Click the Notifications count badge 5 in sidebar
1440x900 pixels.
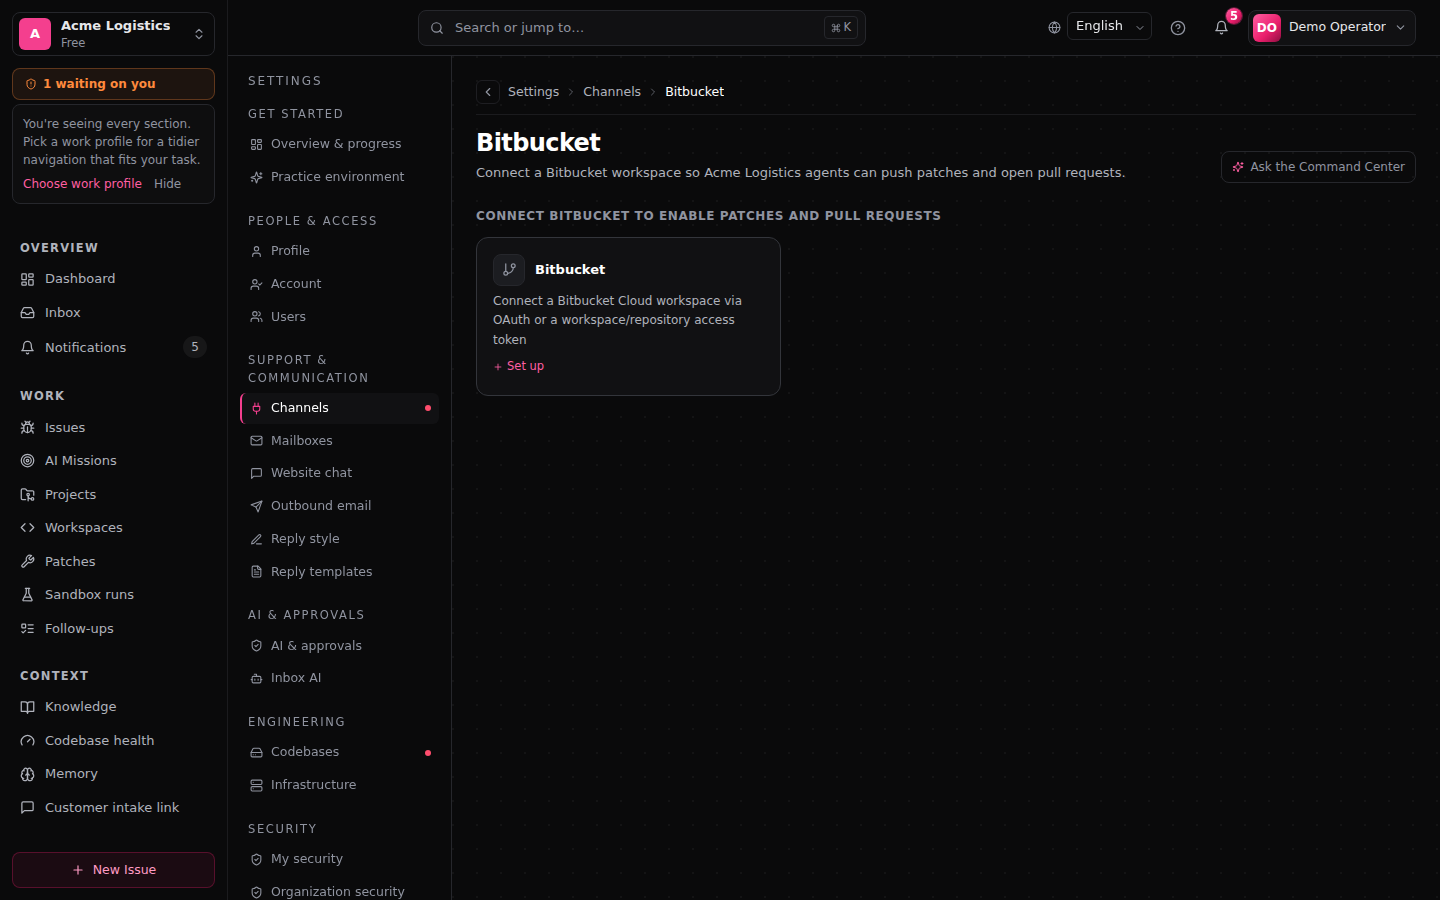coord(195,348)
